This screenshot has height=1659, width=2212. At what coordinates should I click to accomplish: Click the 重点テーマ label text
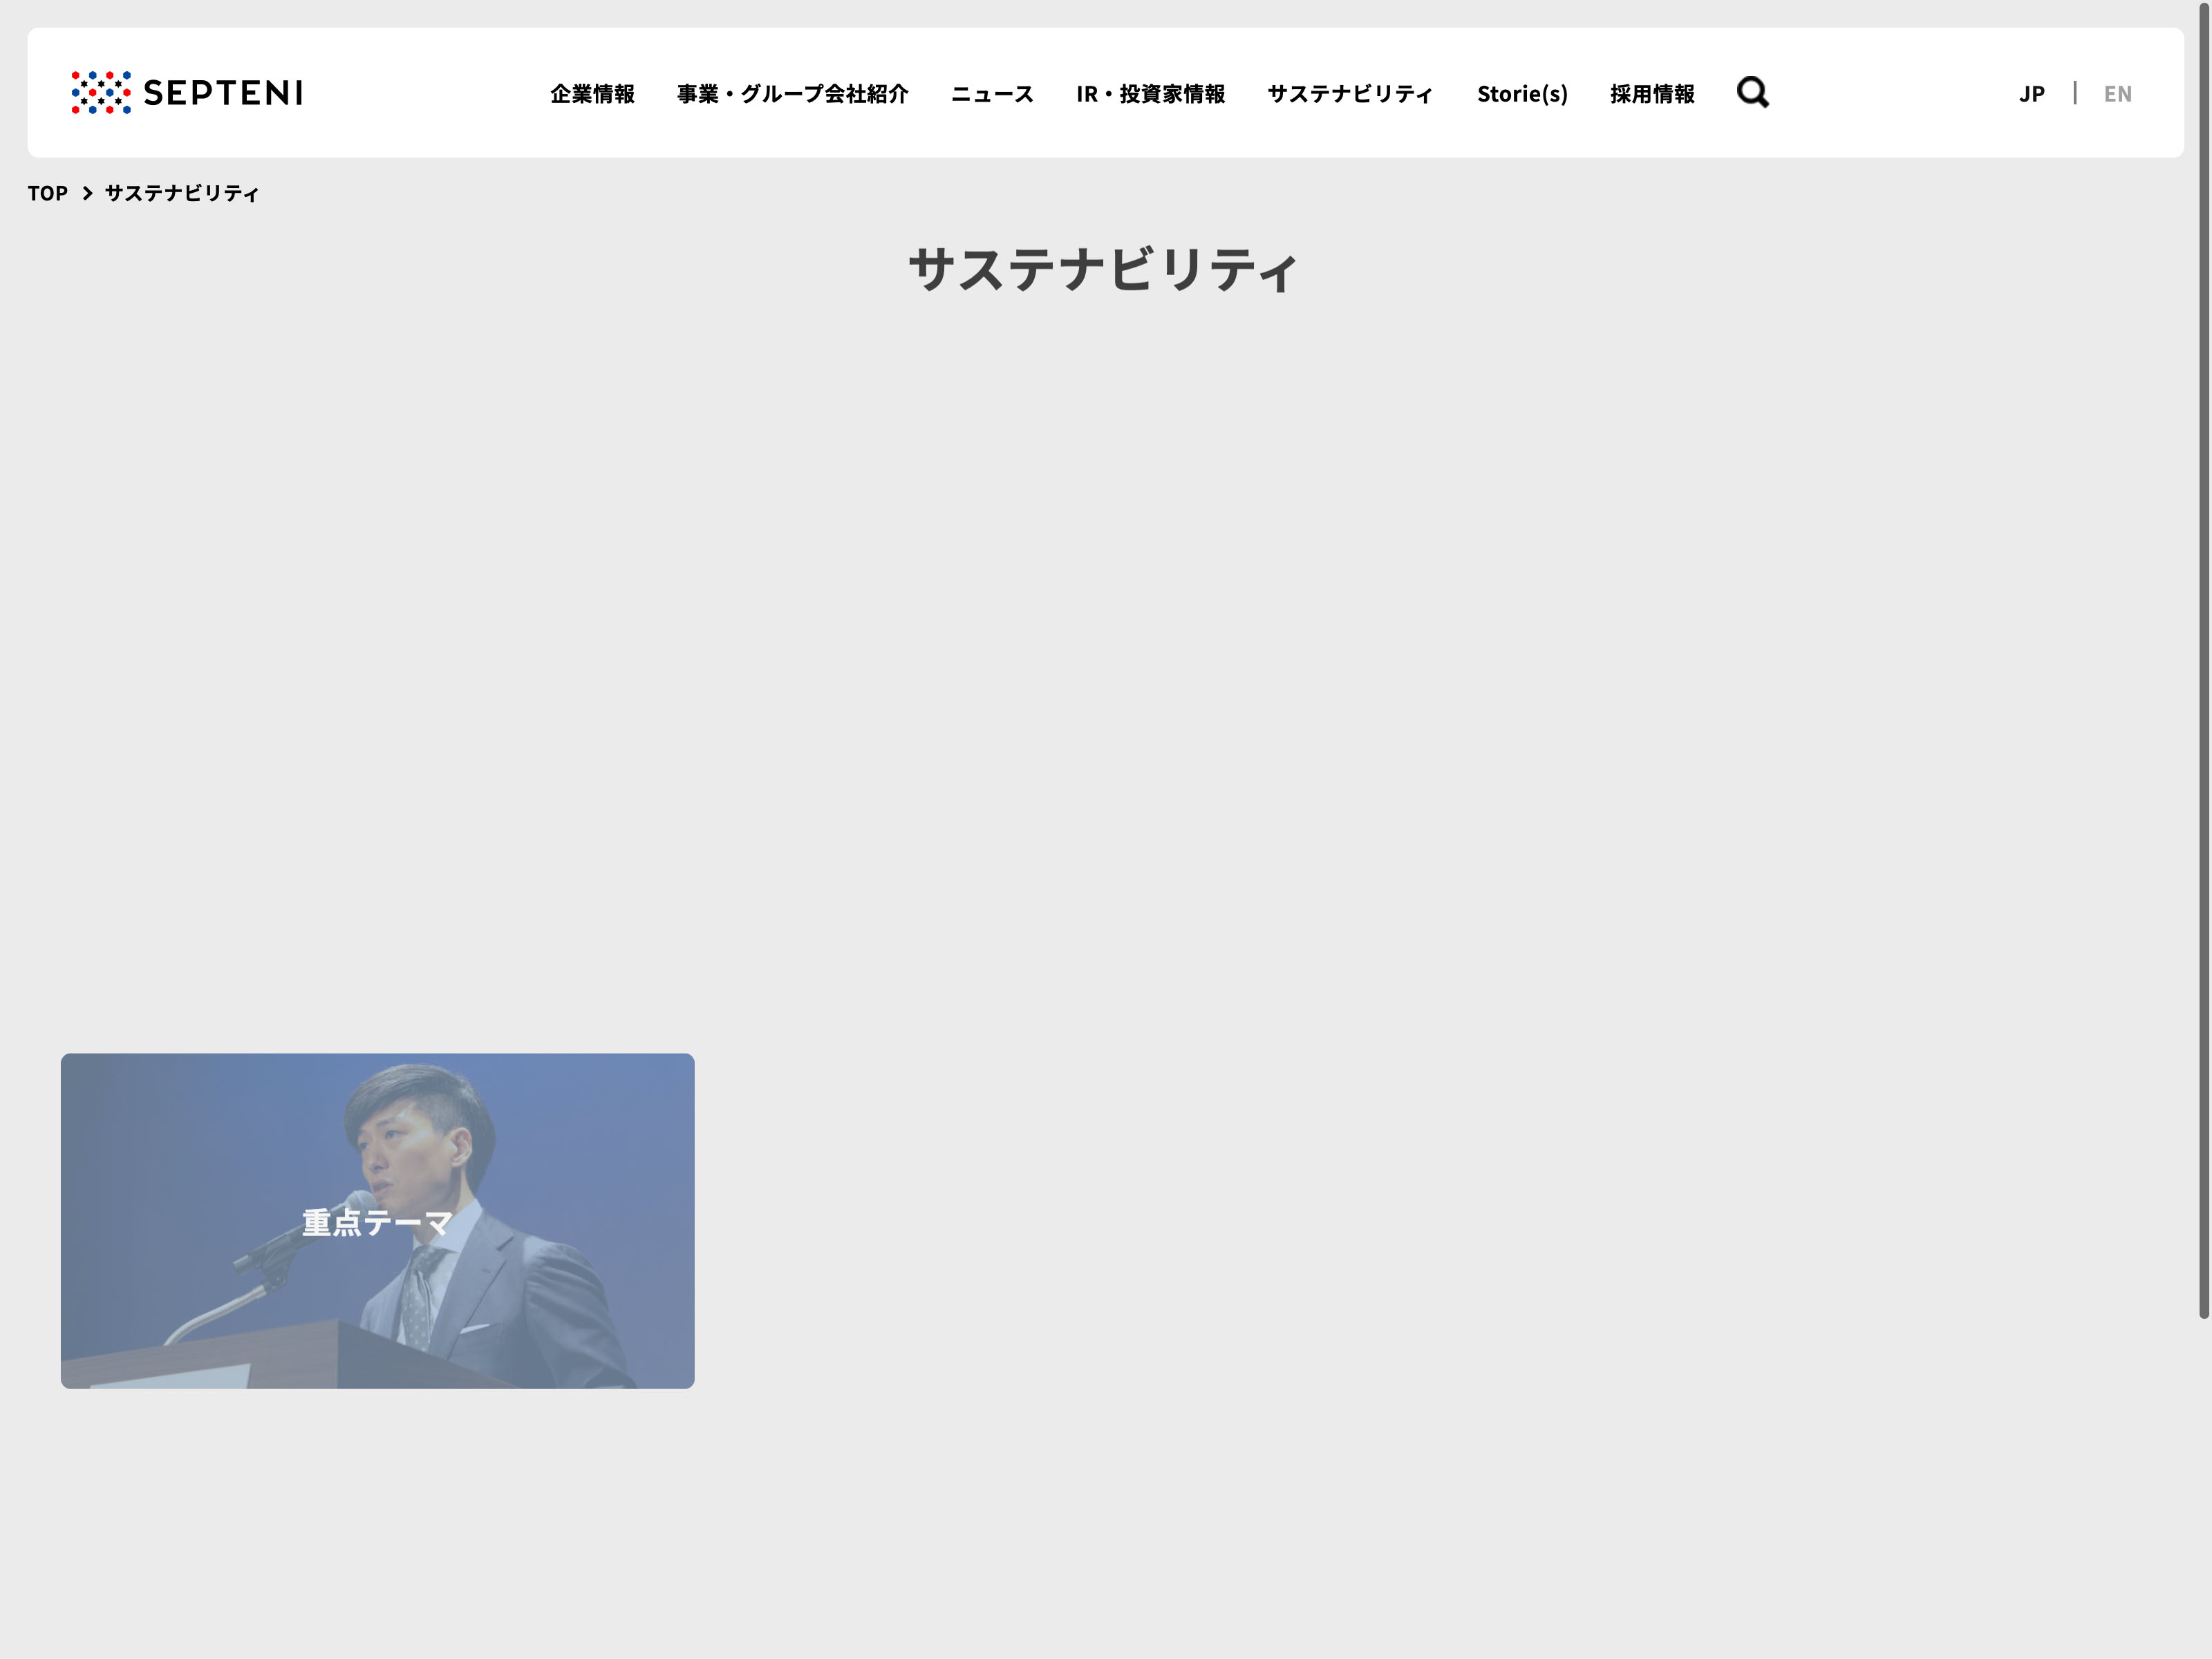(377, 1222)
